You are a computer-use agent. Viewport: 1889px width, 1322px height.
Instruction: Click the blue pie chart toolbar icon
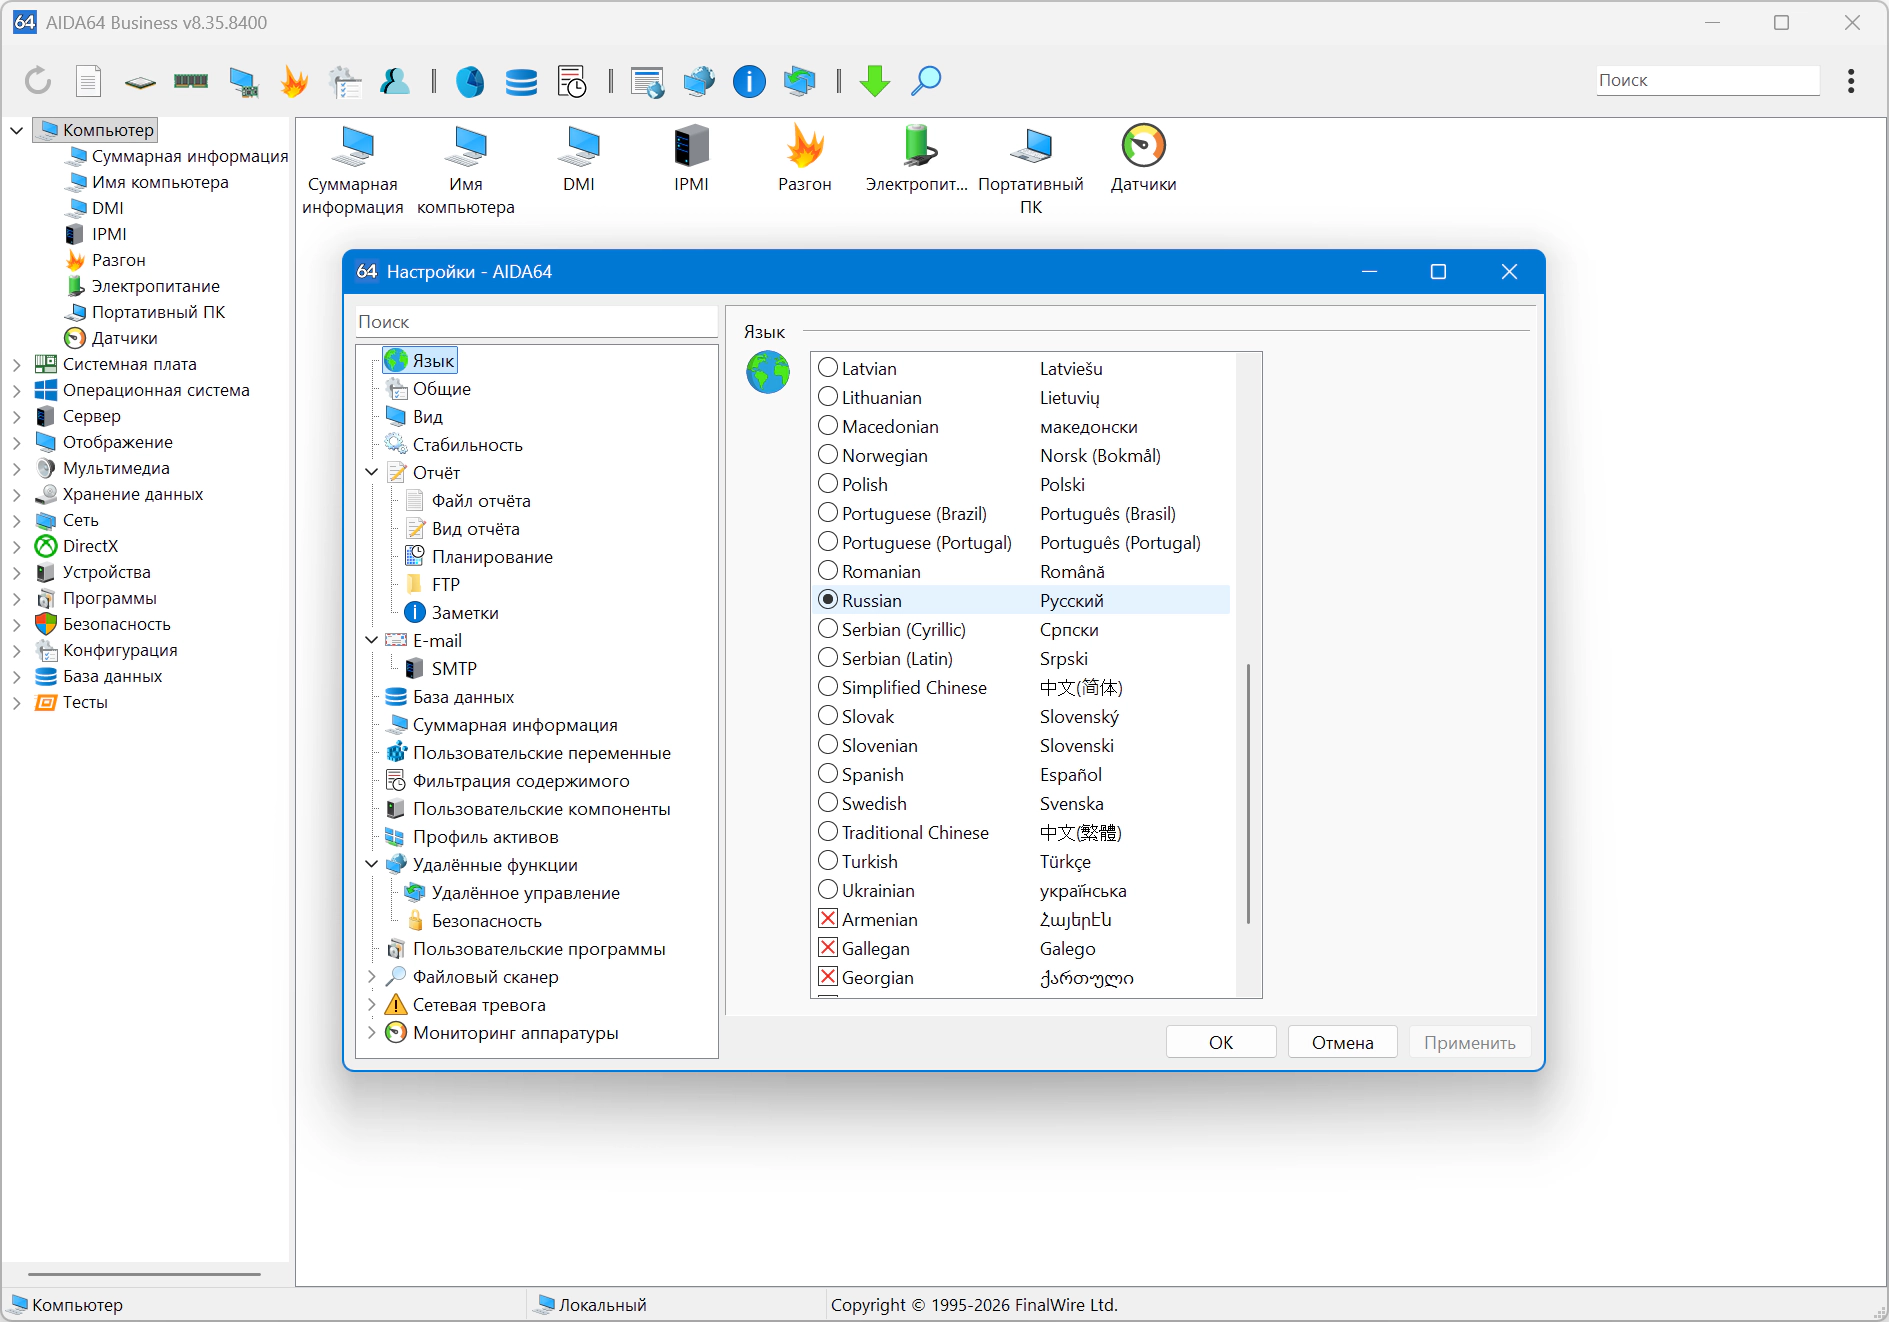[470, 81]
